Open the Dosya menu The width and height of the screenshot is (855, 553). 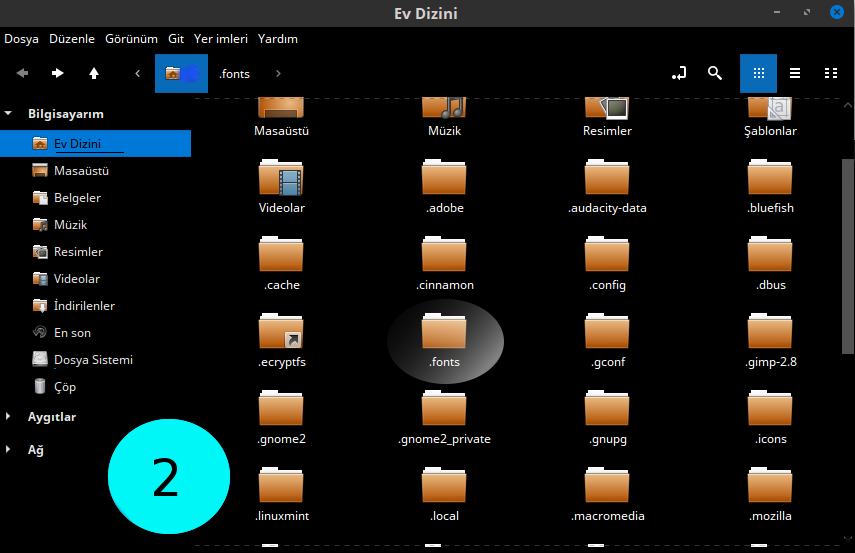coord(21,39)
